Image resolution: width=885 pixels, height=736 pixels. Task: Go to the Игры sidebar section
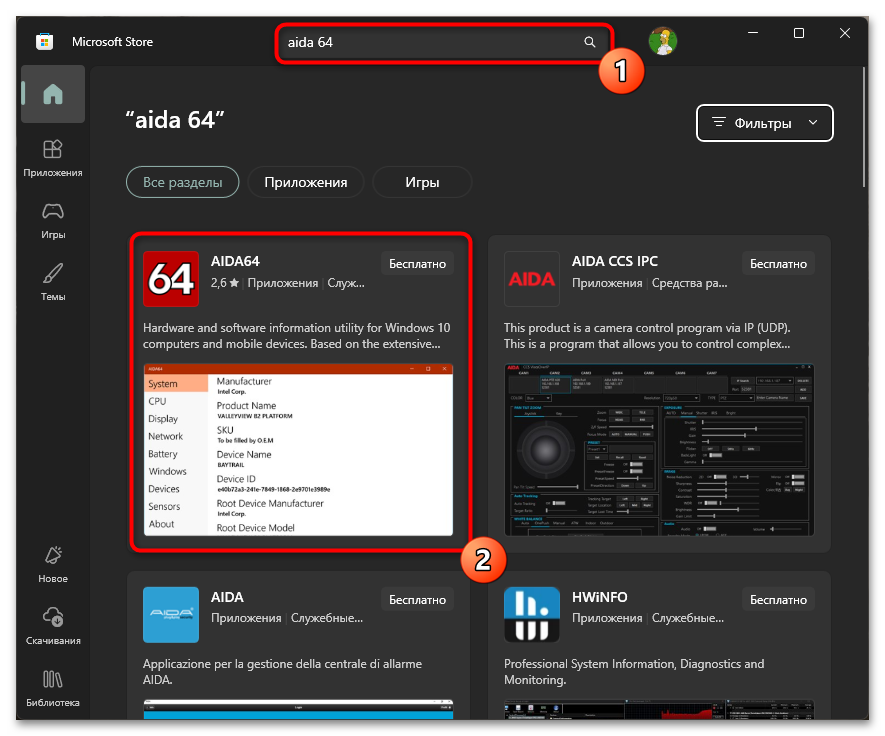point(53,220)
